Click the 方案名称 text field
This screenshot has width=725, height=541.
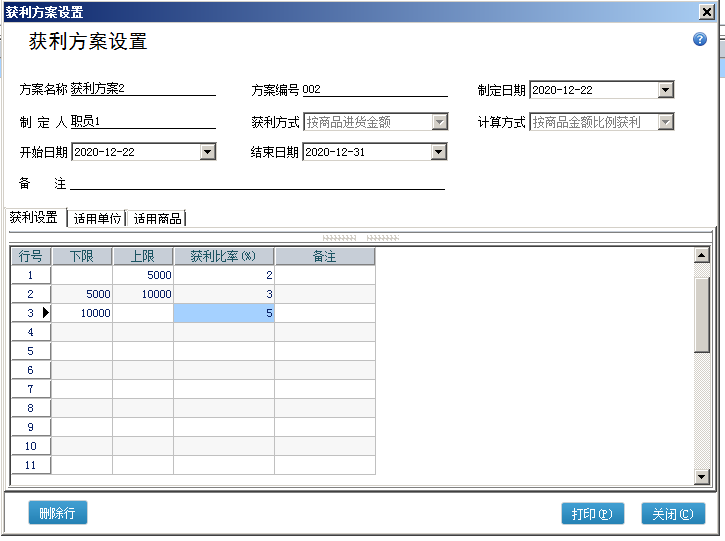tap(142, 88)
